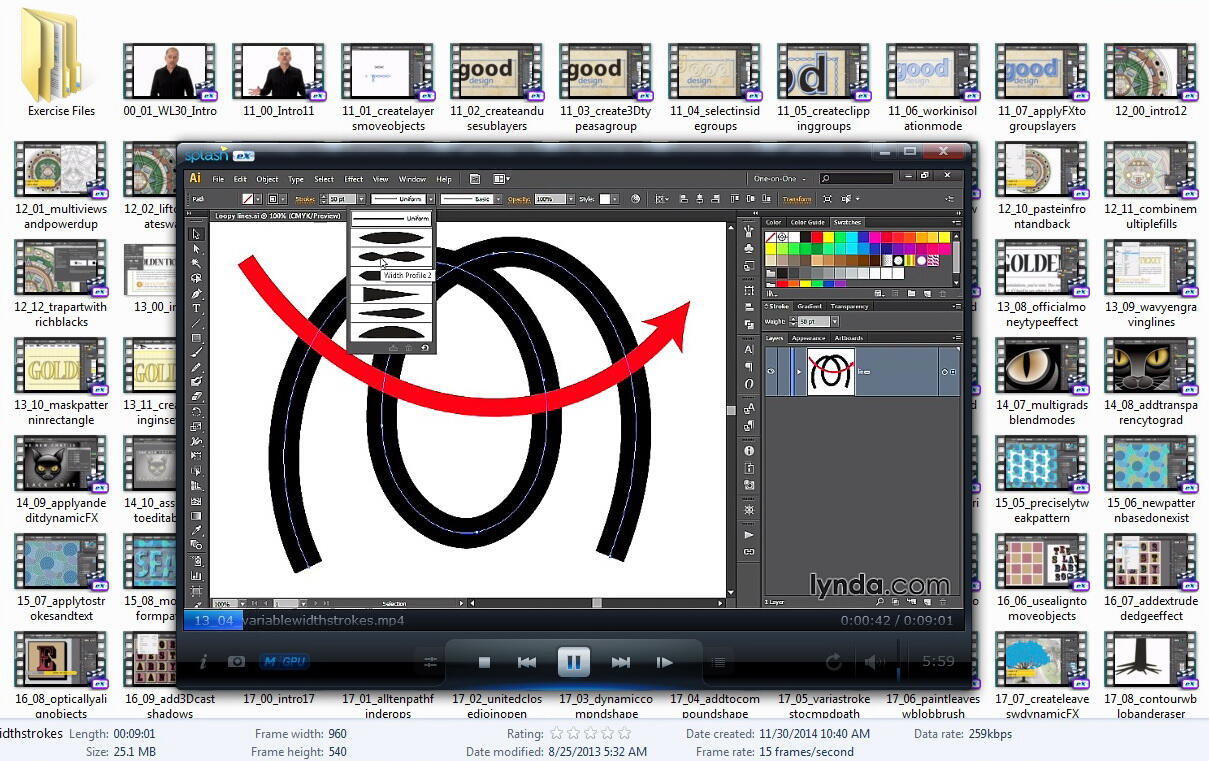Select the Pencil tool
This screenshot has height=761, width=1209.
coord(197,367)
